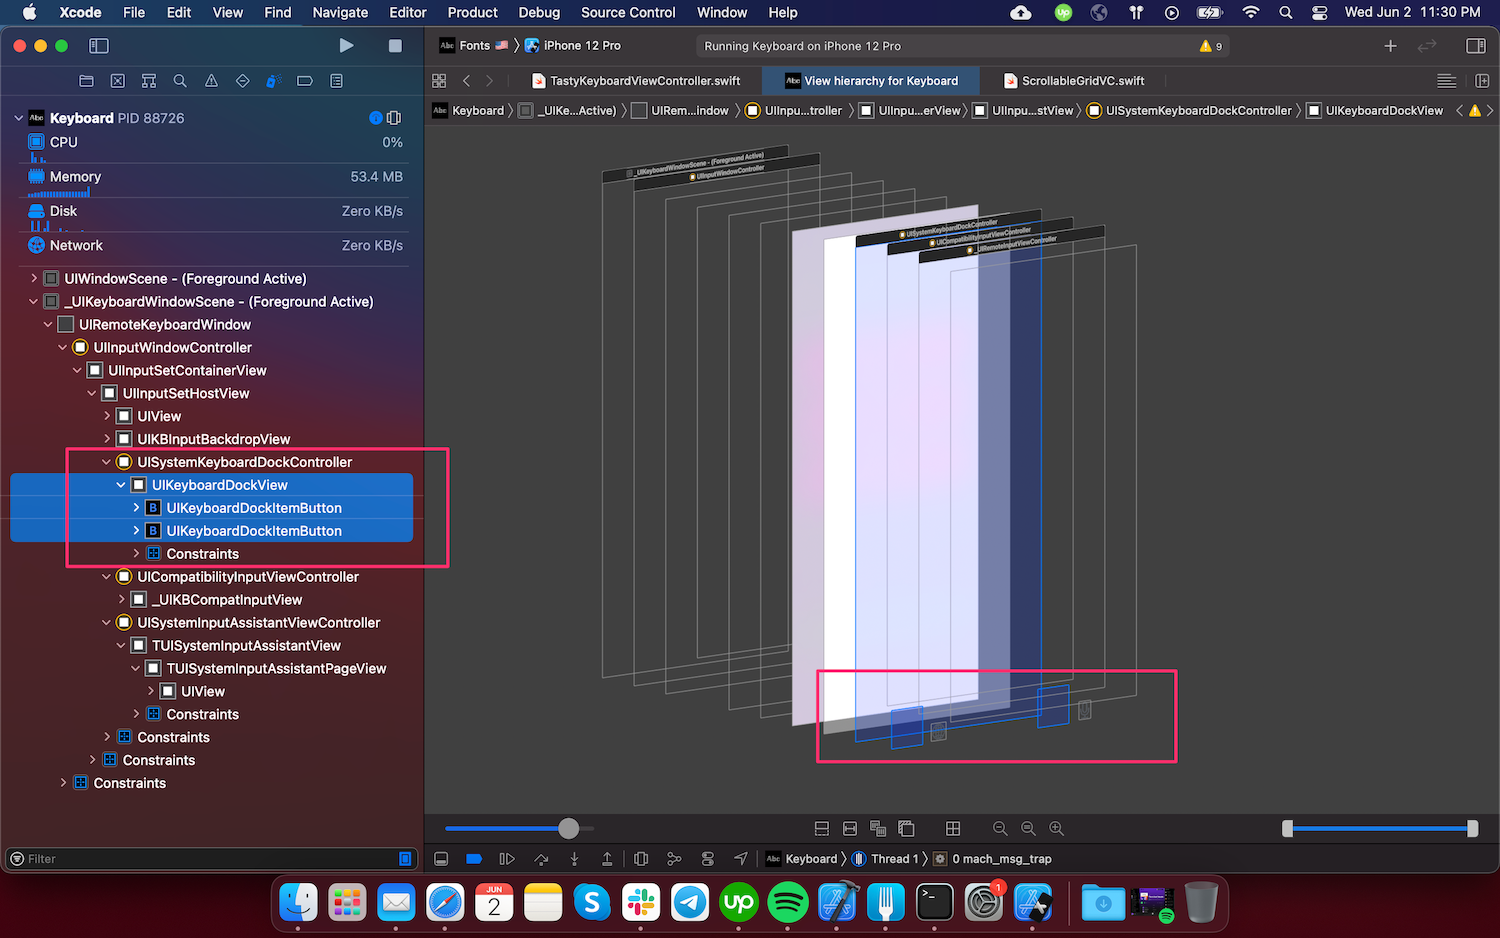Open the Issue navigator warning icon

pyautogui.click(x=211, y=81)
